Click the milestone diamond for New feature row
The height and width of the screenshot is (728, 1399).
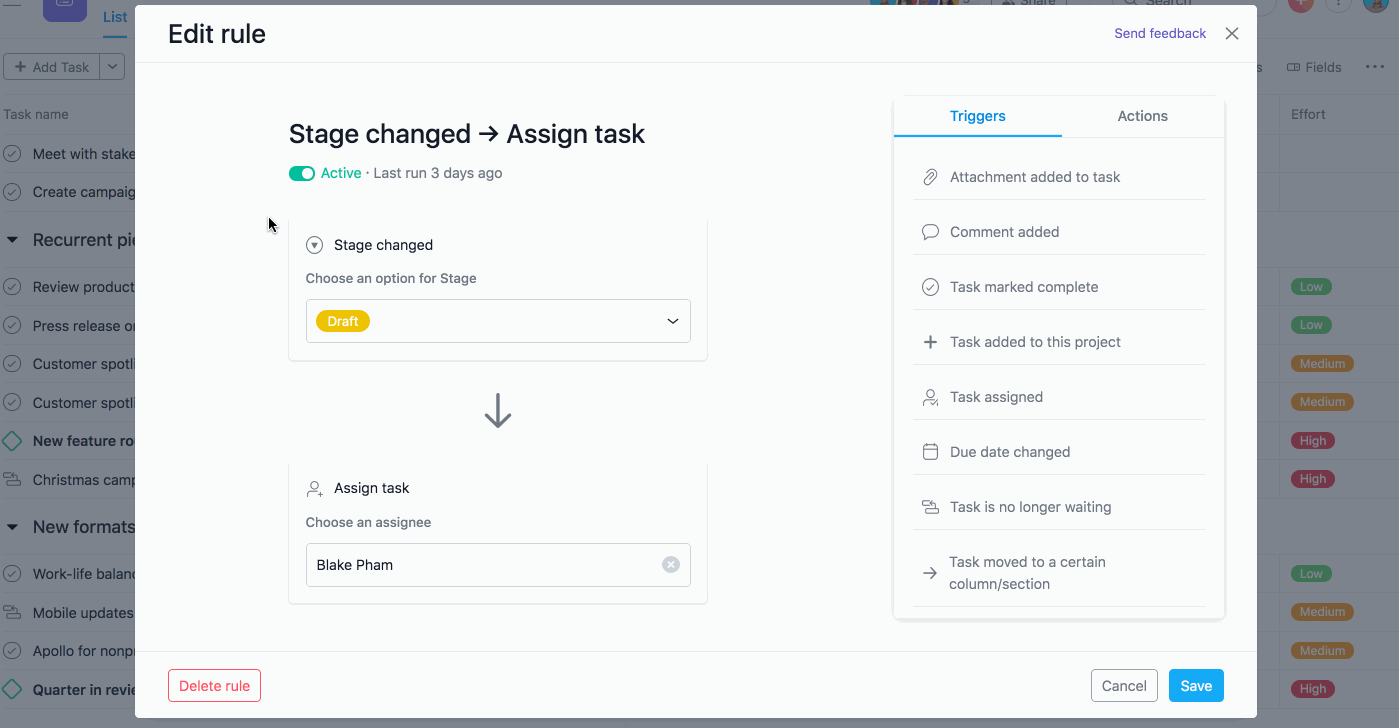tap(12, 441)
